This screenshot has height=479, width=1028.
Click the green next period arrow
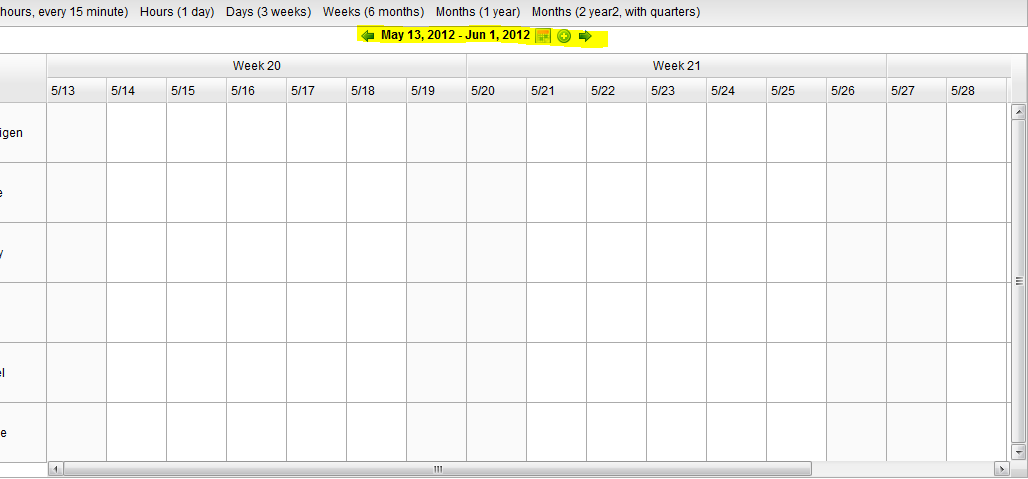[x=585, y=36]
